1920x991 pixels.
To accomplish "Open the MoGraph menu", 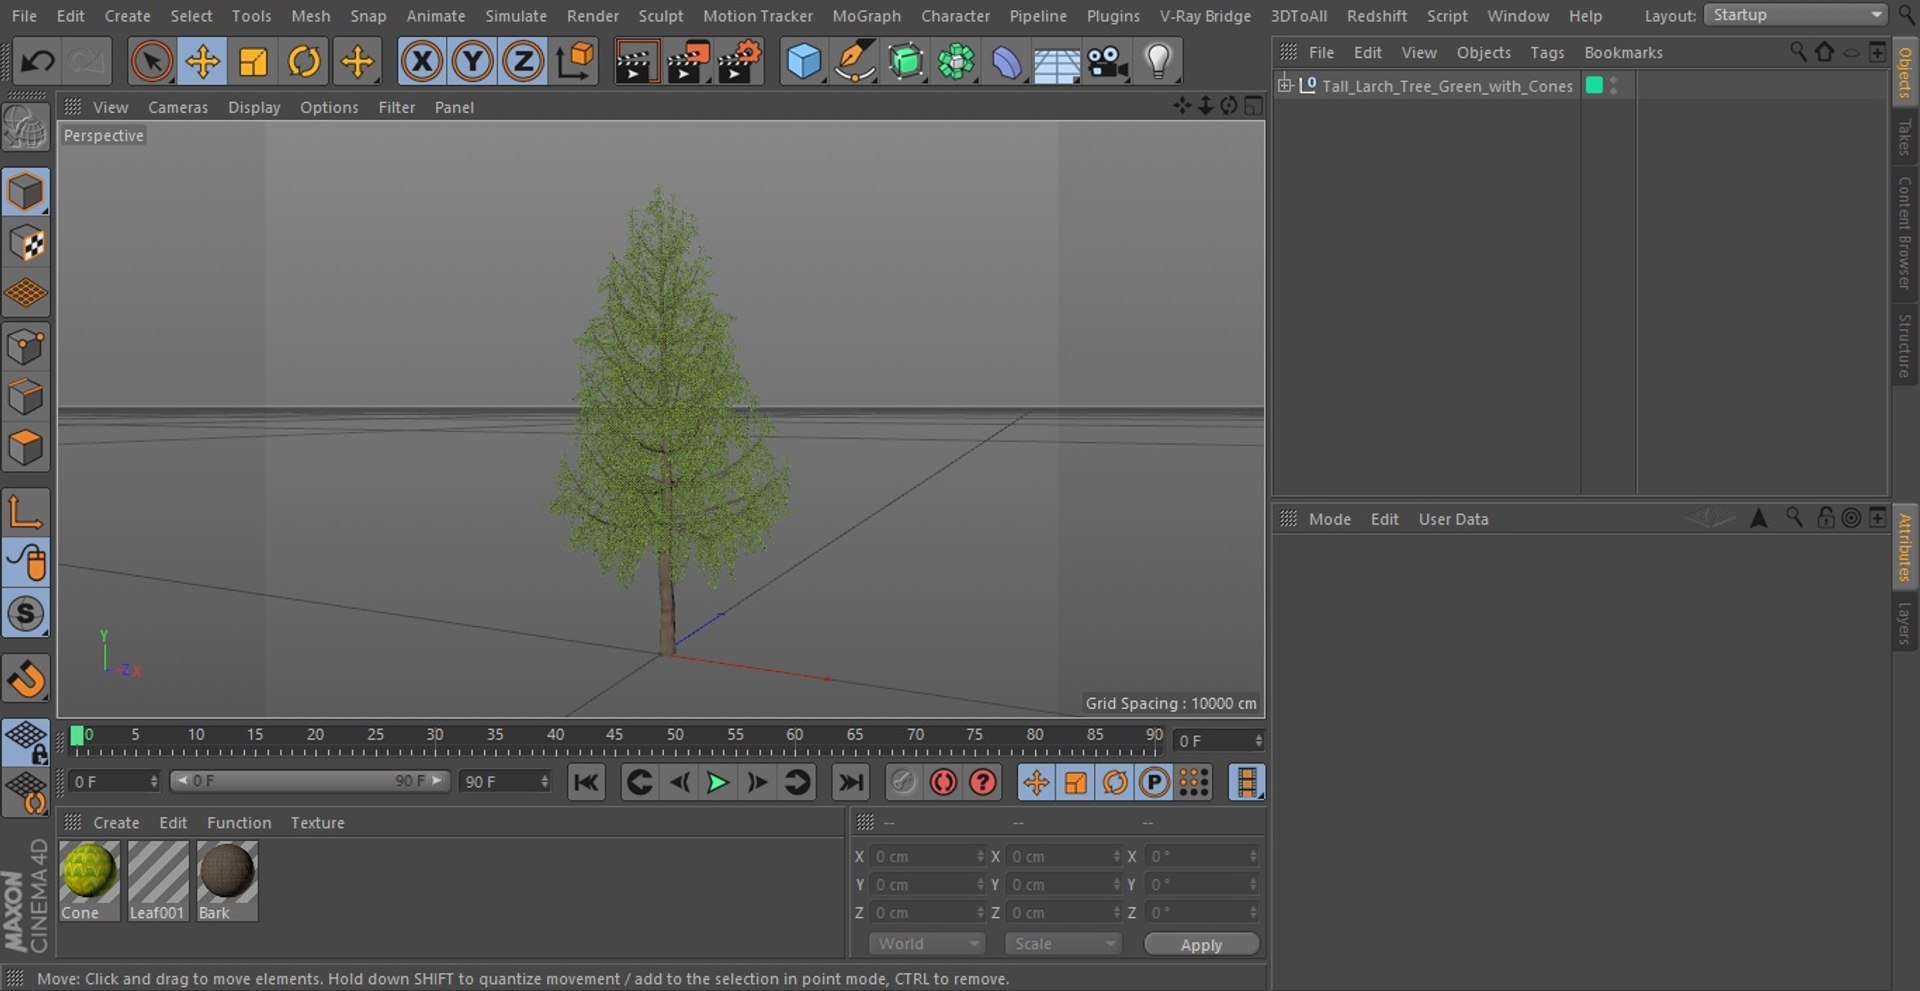I will [x=866, y=16].
